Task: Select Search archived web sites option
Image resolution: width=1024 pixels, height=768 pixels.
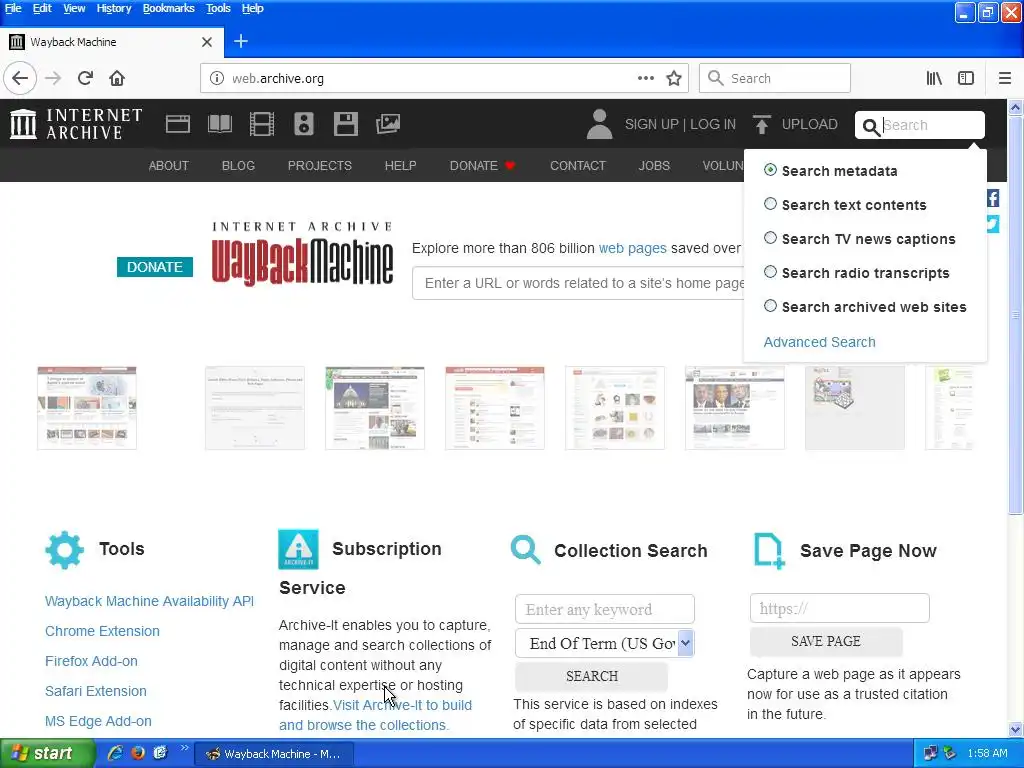Action: (x=771, y=306)
